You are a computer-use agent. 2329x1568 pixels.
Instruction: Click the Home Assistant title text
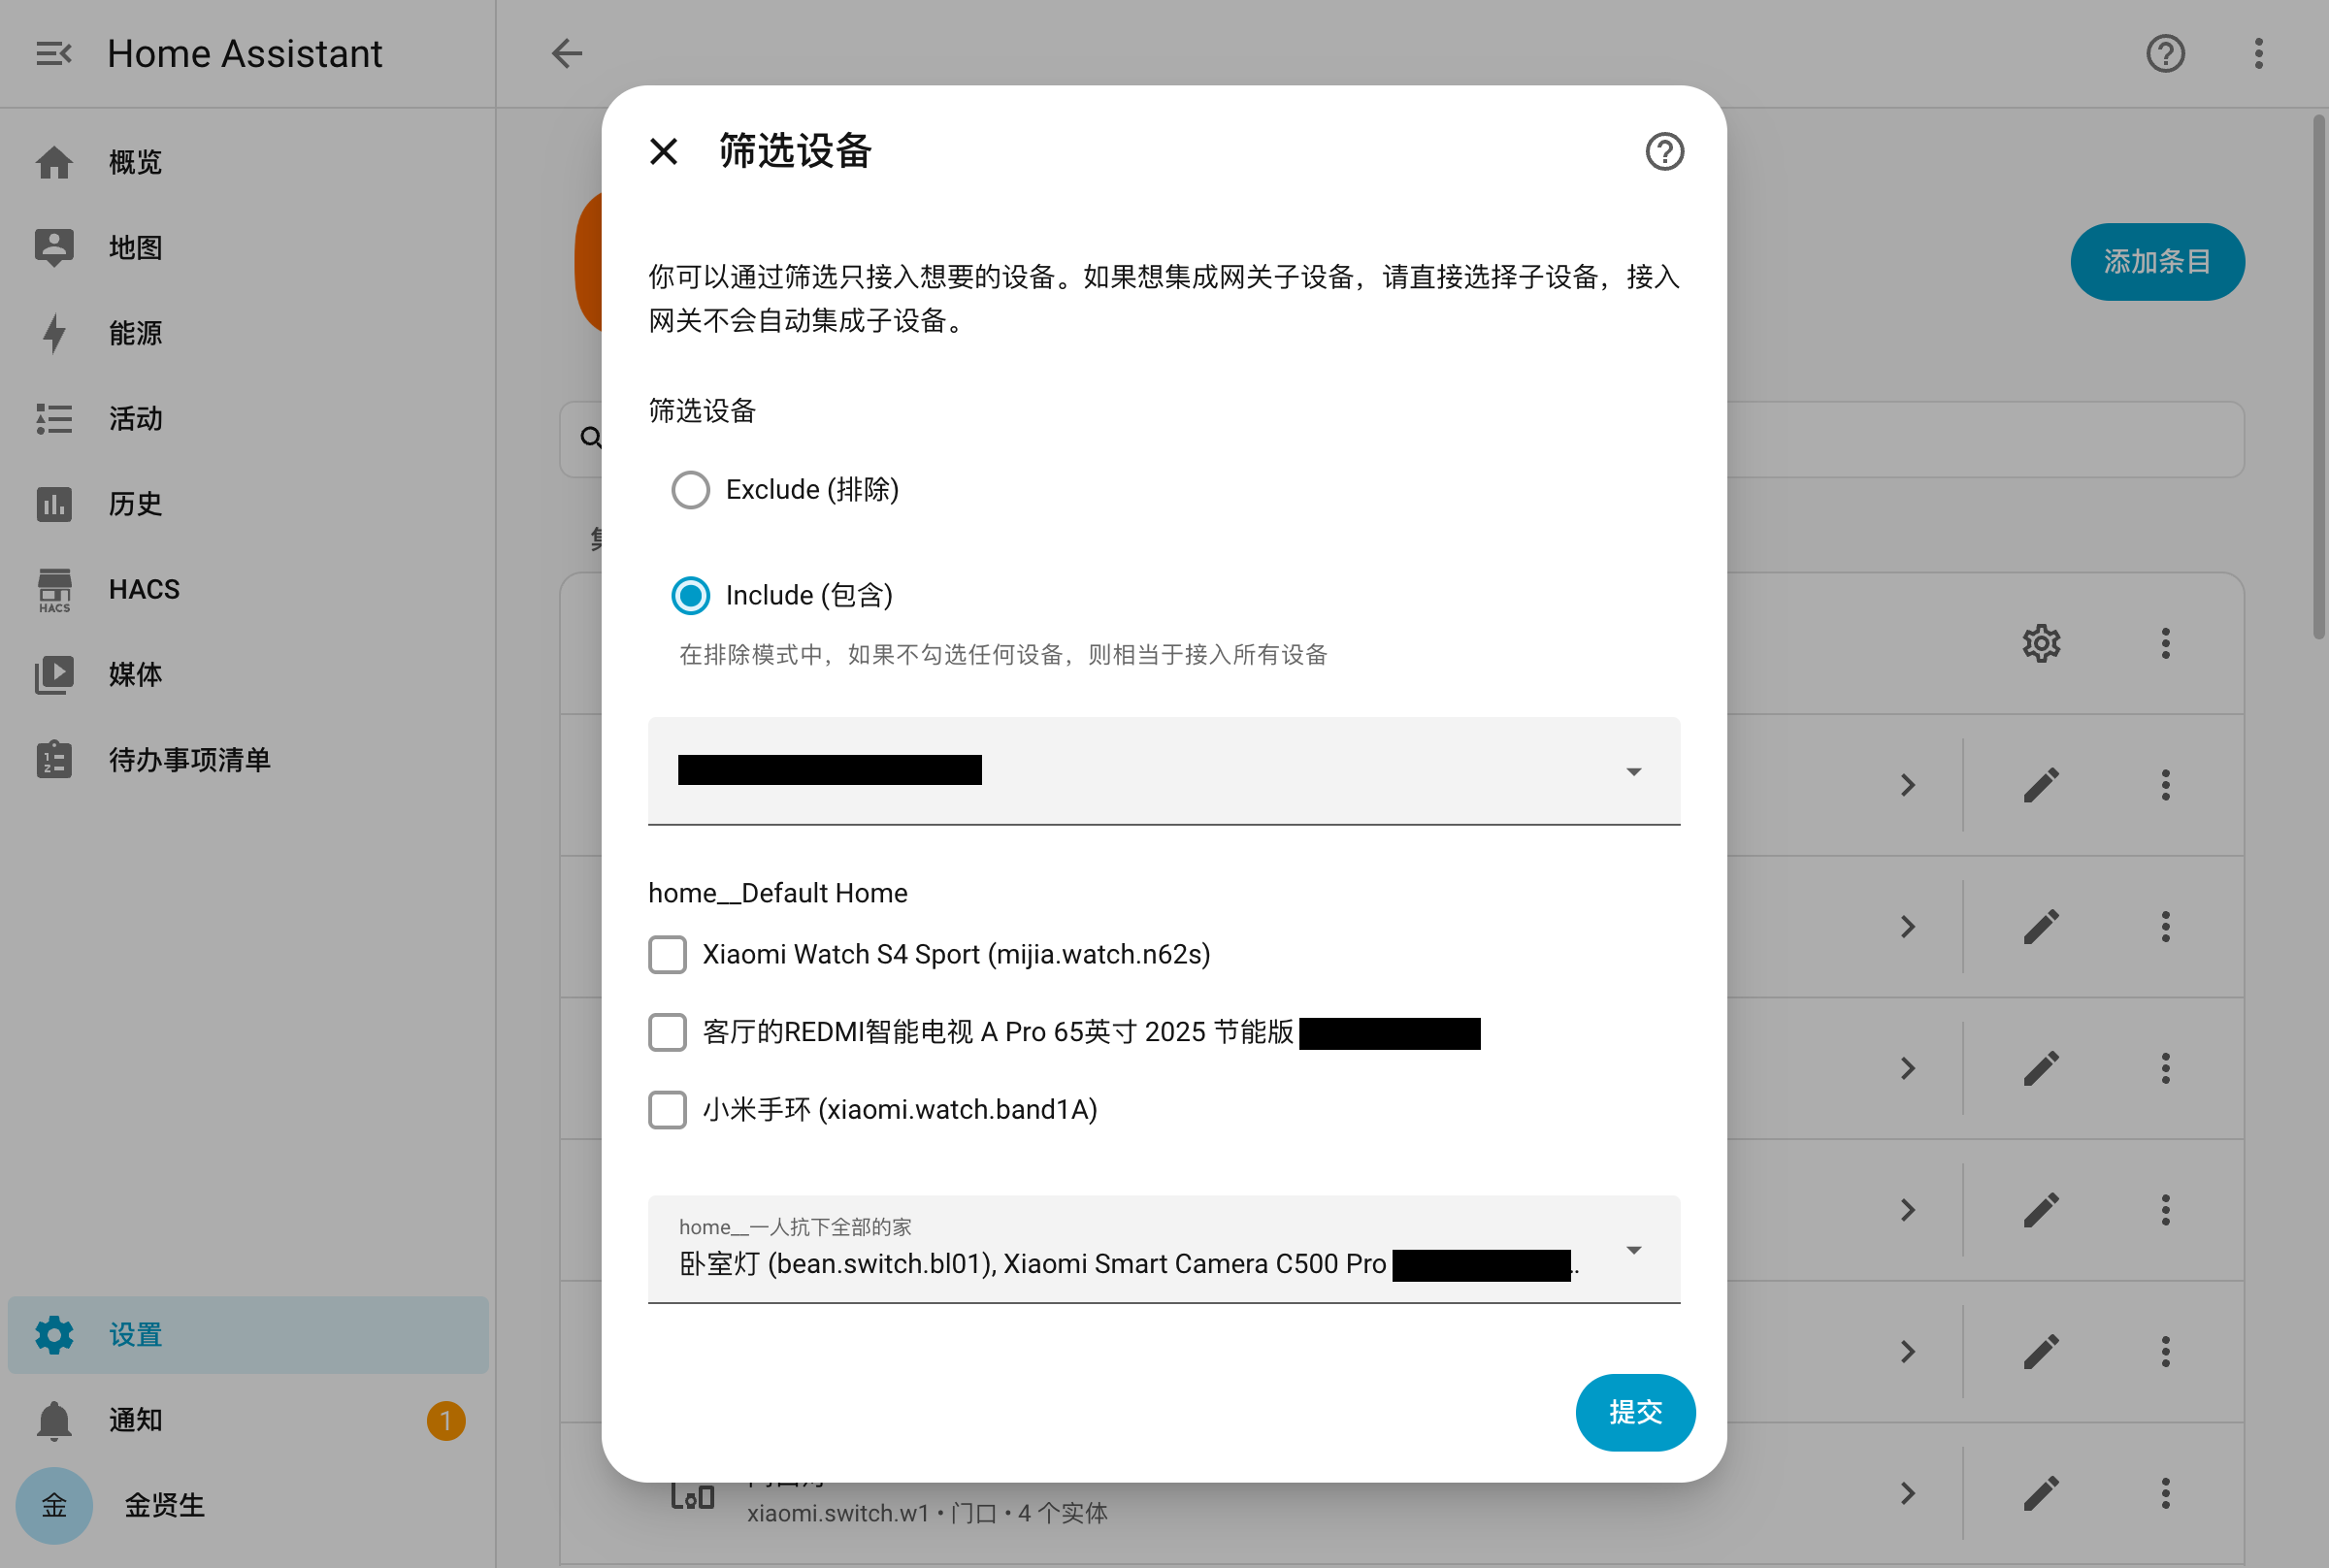[245, 53]
